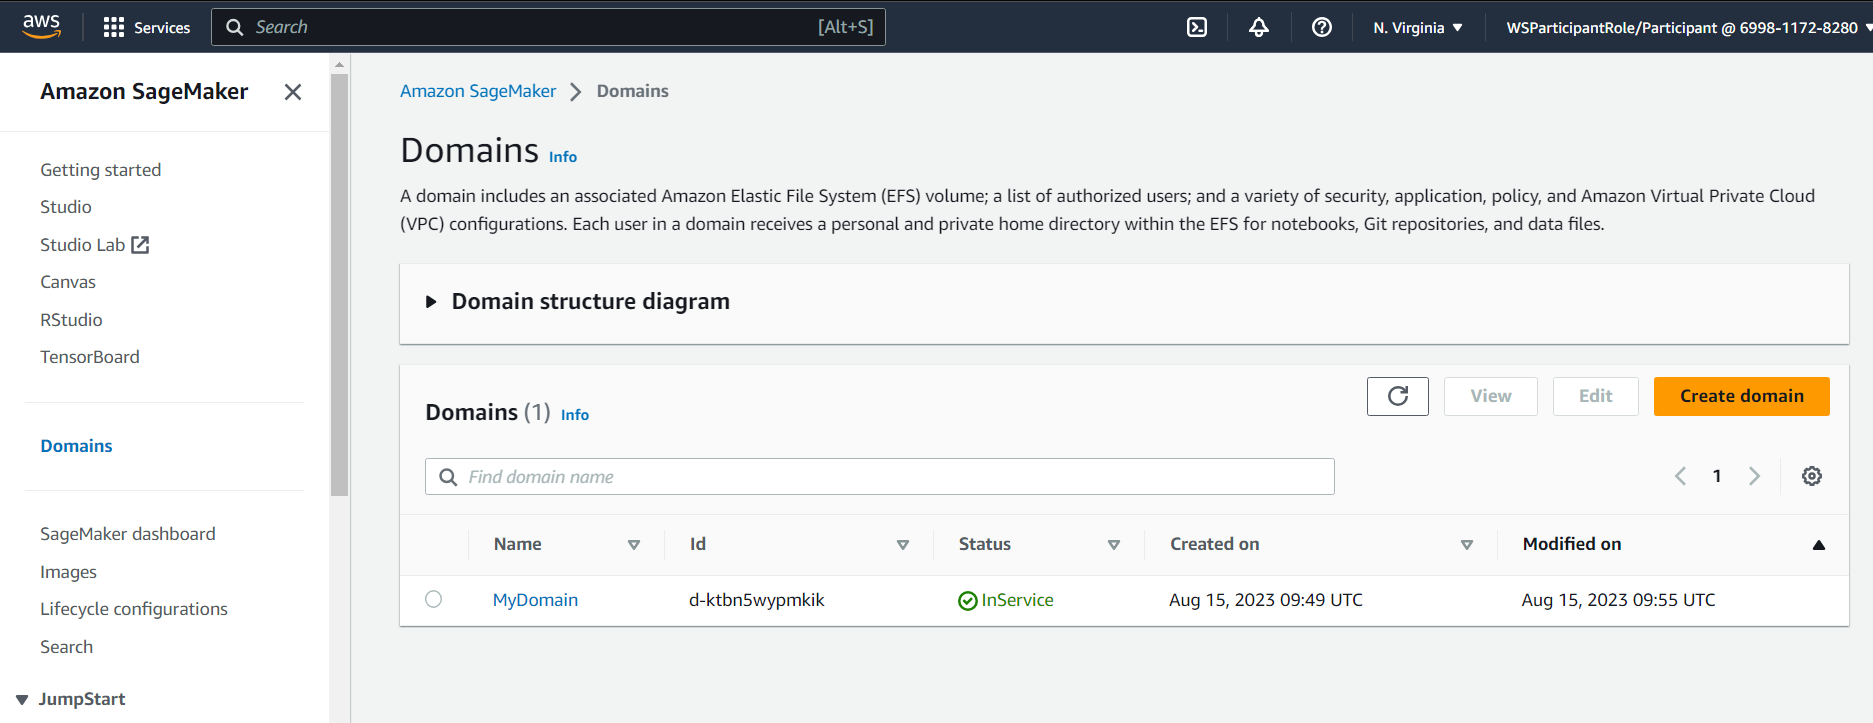Screen dimensions: 1873x723
Task: Open RStudio in sidebar
Action: coord(71,320)
